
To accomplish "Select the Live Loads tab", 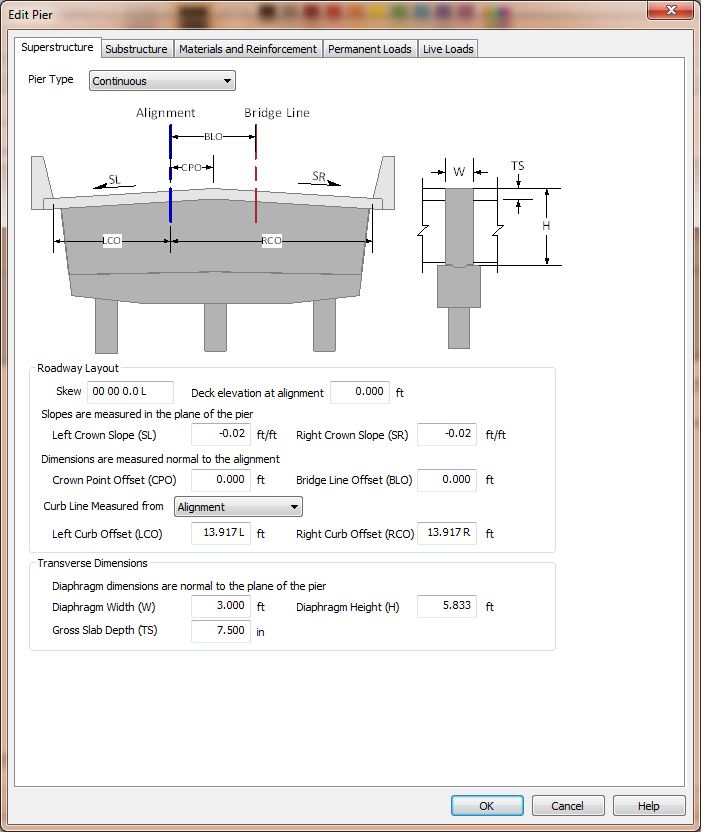I will pyautogui.click(x=447, y=49).
